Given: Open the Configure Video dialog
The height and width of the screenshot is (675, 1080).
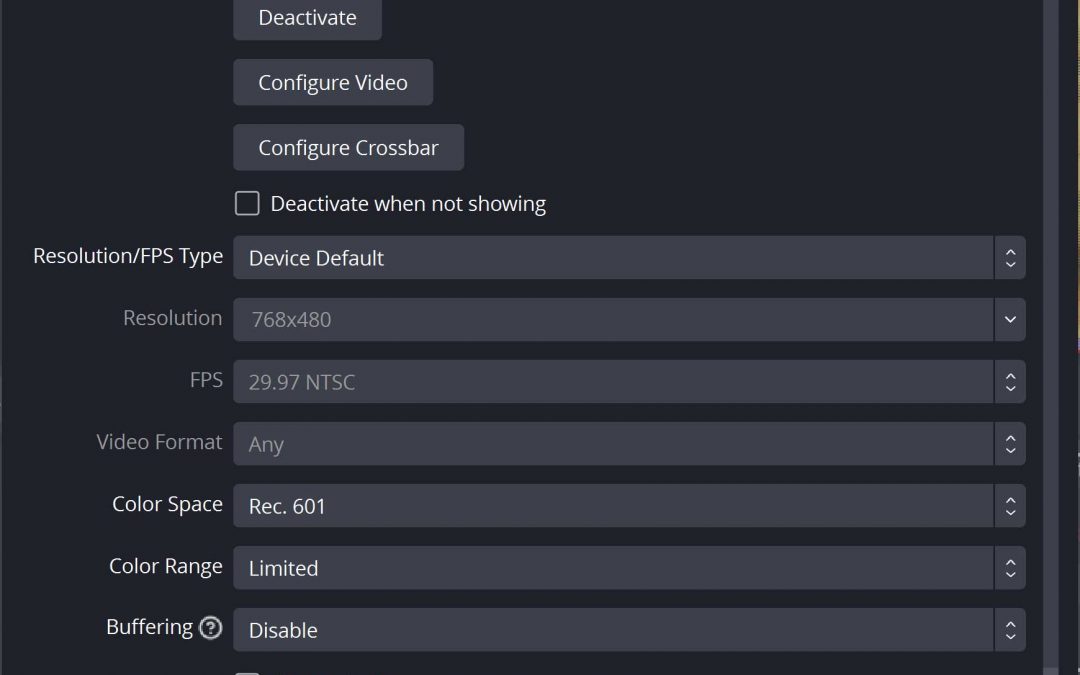Looking at the screenshot, I should pyautogui.click(x=333, y=82).
